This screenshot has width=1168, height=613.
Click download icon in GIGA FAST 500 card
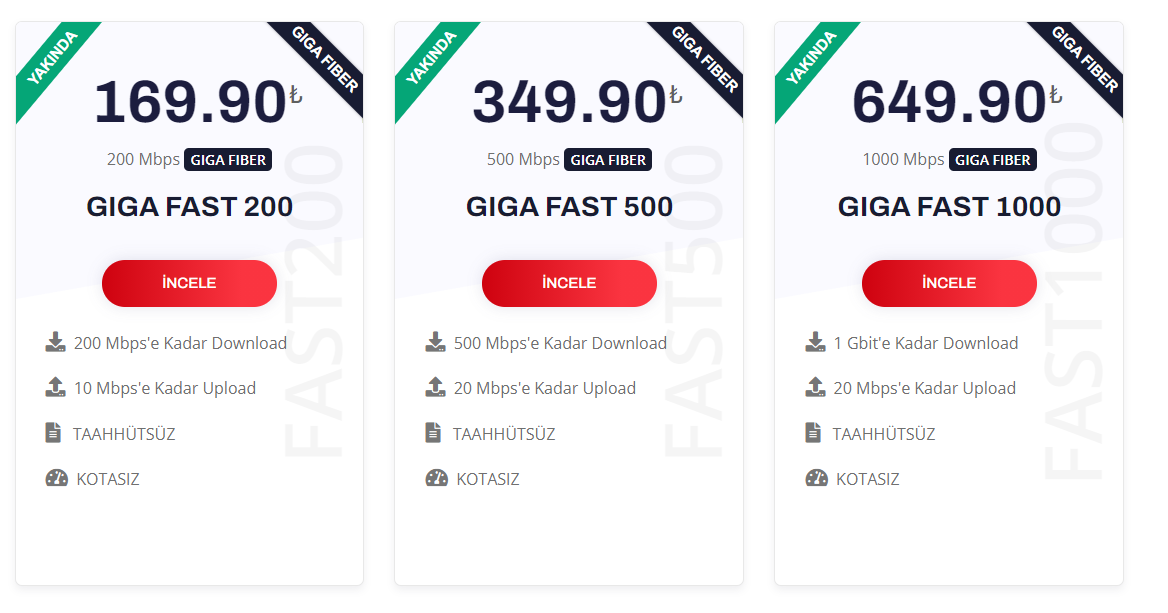(435, 343)
